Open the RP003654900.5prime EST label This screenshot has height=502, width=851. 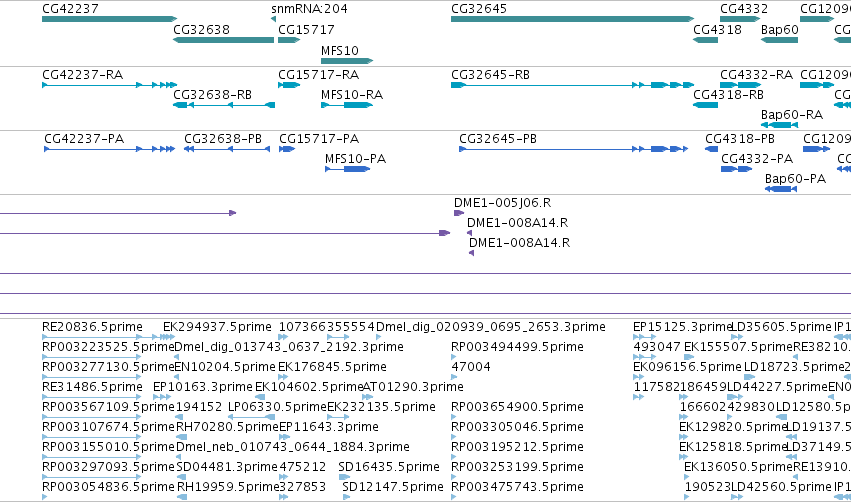pyautogui.click(x=517, y=407)
